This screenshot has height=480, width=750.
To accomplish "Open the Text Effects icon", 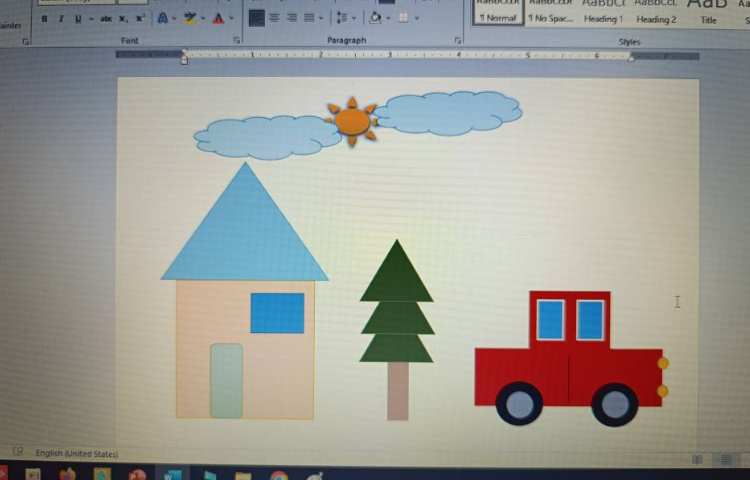I will pos(162,18).
